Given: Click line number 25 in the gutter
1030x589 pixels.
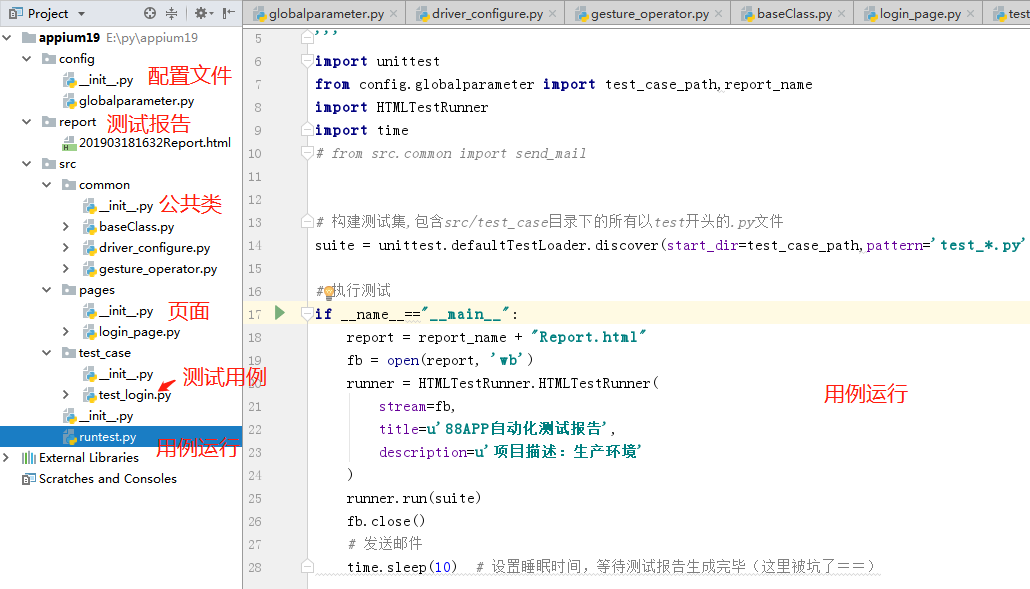Looking at the screenshot, I should [255, 498].
